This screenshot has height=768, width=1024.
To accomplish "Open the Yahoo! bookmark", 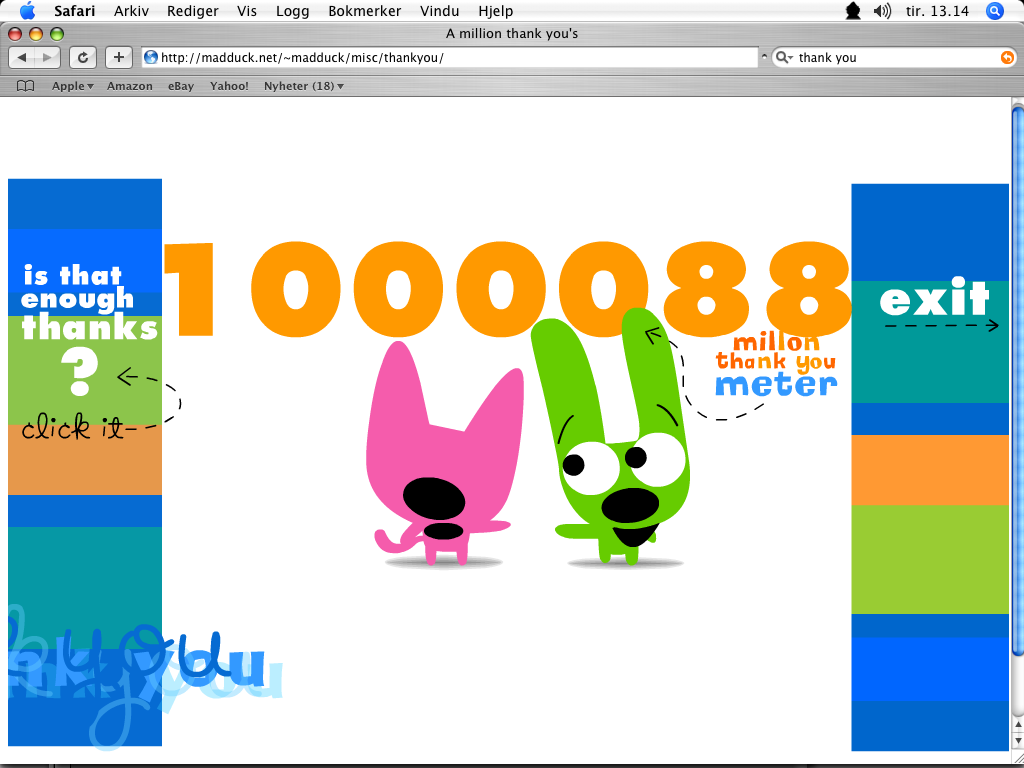I will [229, 86].
